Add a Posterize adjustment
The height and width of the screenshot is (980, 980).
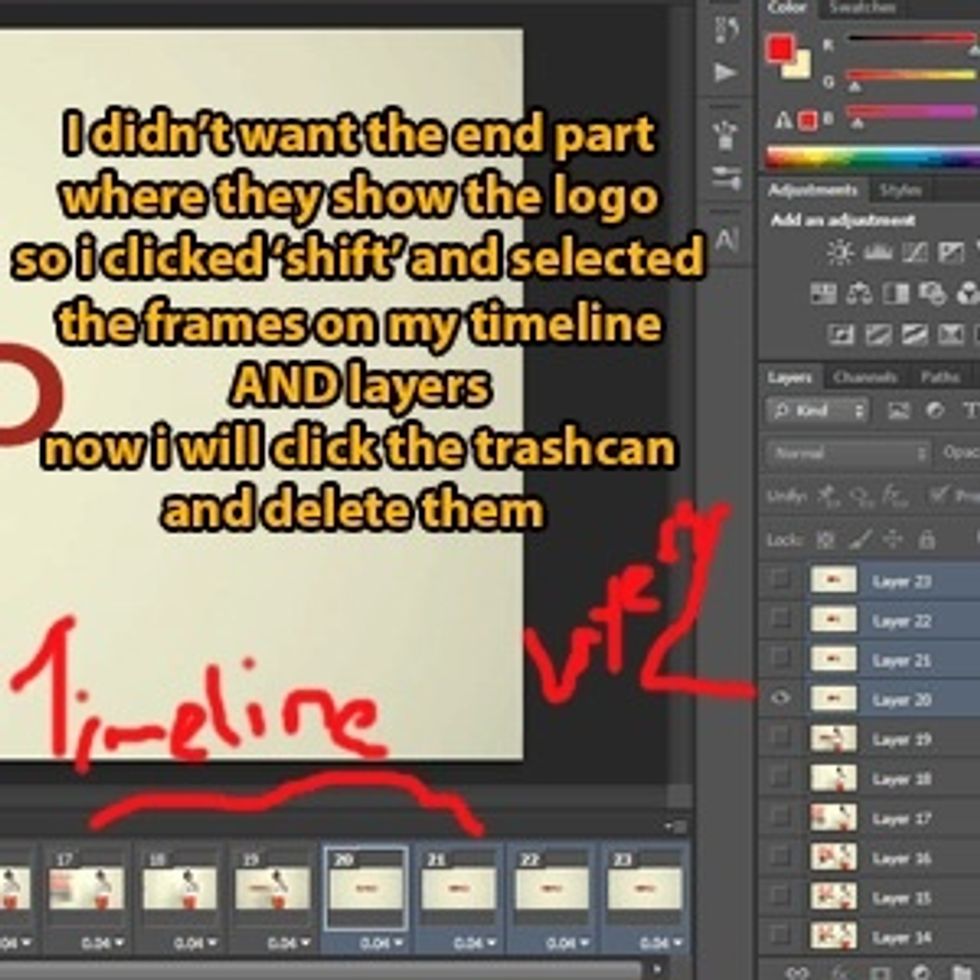(x=878, y=335)
